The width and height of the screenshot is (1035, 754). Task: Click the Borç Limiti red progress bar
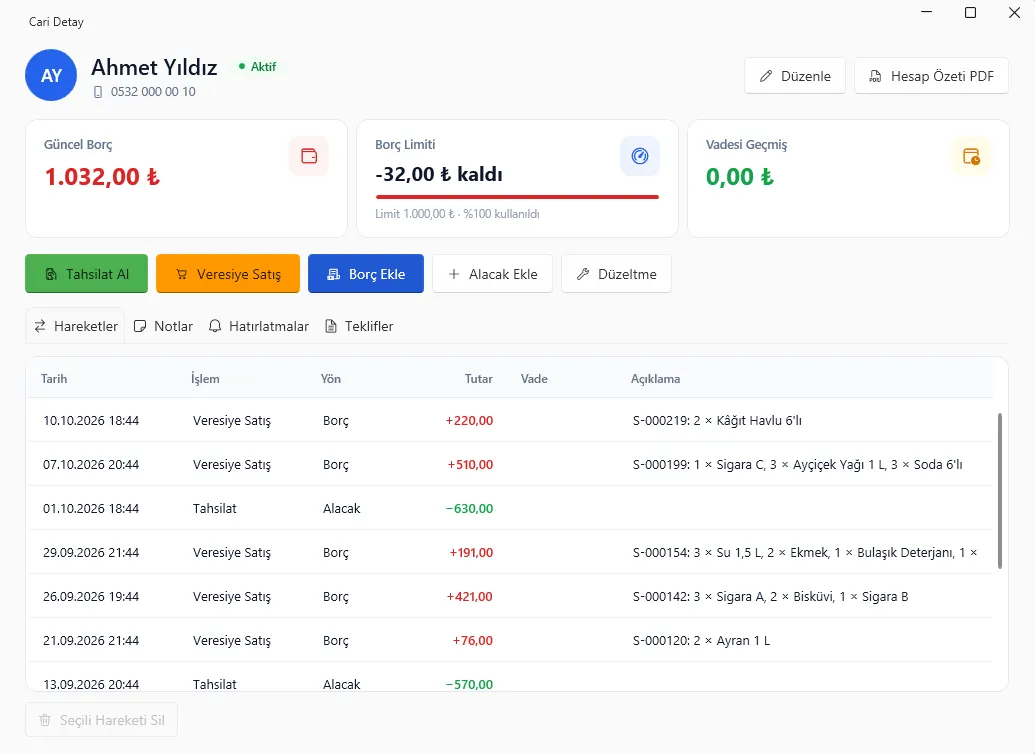point(517,197)
